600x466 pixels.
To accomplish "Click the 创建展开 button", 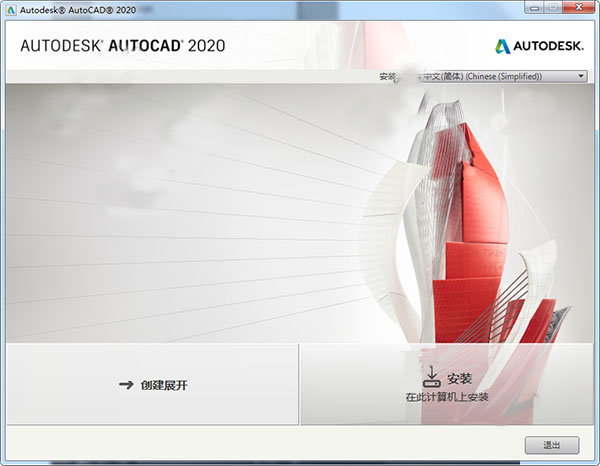I will 152,384.
